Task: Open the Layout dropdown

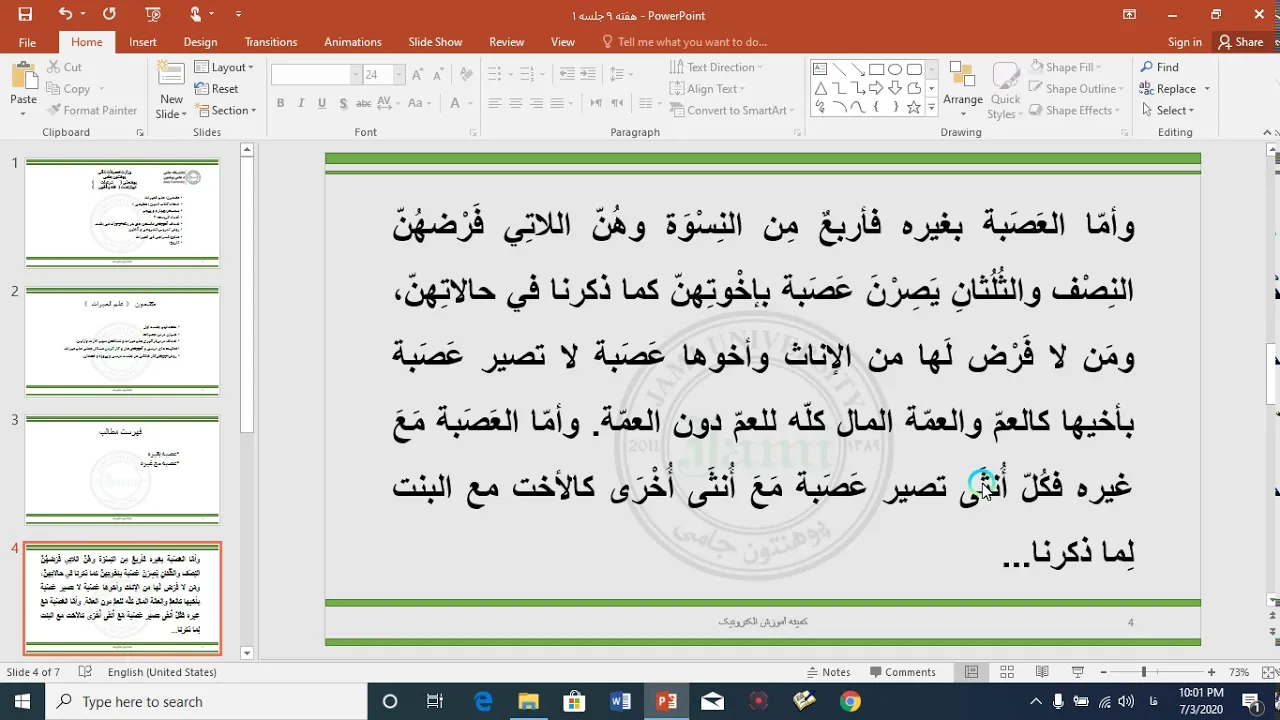Action: (x=225, y=67)
